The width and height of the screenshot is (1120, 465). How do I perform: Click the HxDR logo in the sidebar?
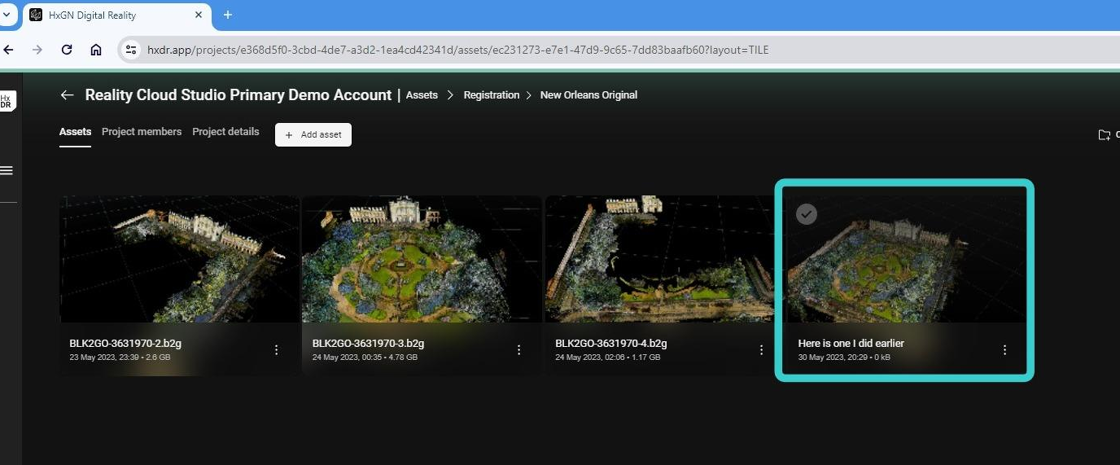point(6,101)
